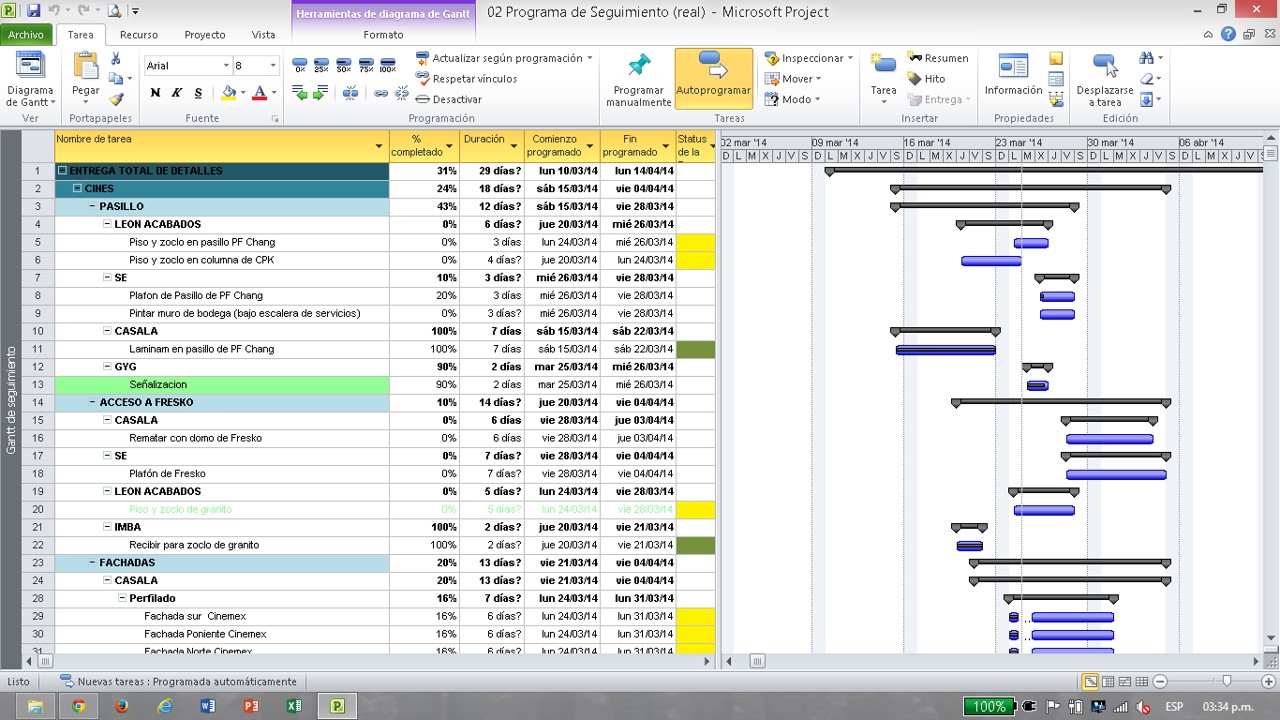This screenshot has height=720, width=1280.
Task: Click the outdent task green left arrow
Action: click(299, 93)
